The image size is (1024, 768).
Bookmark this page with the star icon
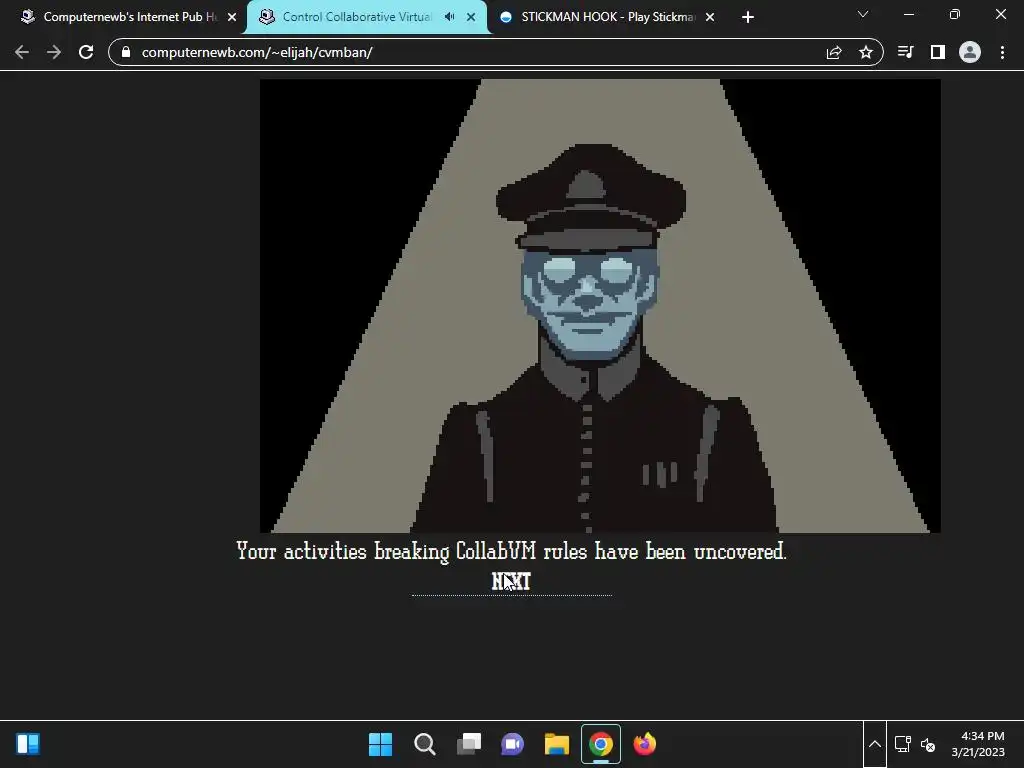(866, 52)
